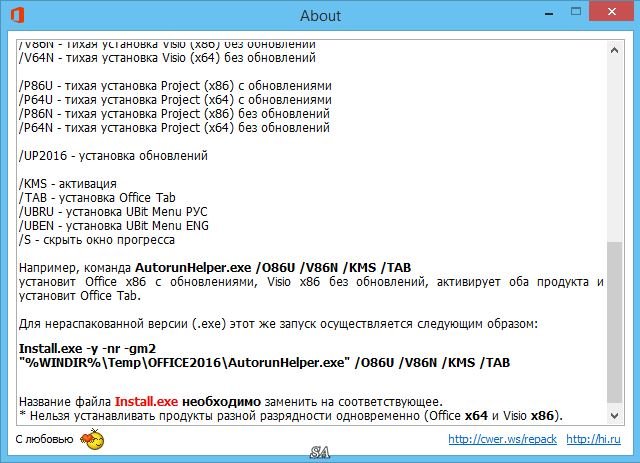
Task: Click bold AutorunHelper.exe /O86U /V86N command
Action: click(273, 267)
